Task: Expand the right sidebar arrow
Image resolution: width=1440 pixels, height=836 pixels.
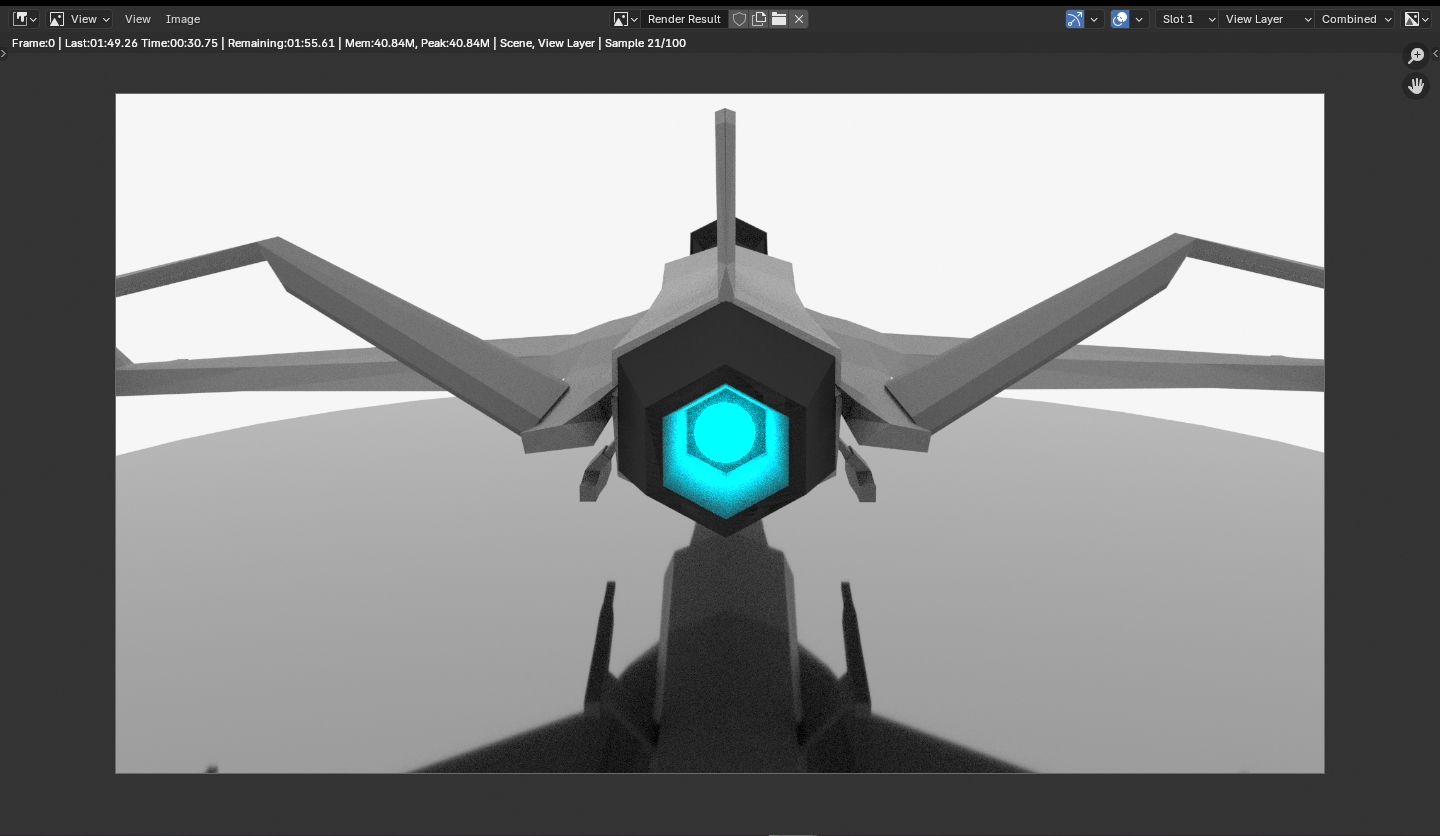Action: click(x=1436, y=54)
